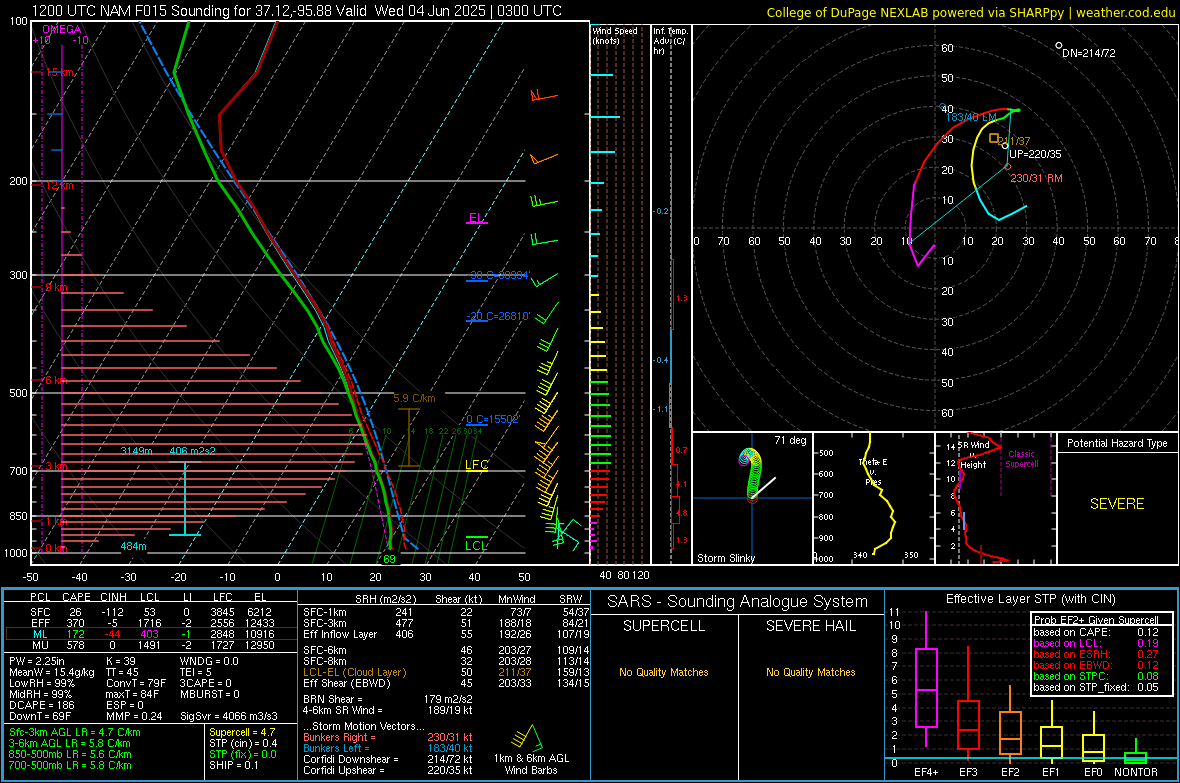Click the green NONTOR box plot
Viewport: 1180px width, 783px height.
[x=1135, y=752]
